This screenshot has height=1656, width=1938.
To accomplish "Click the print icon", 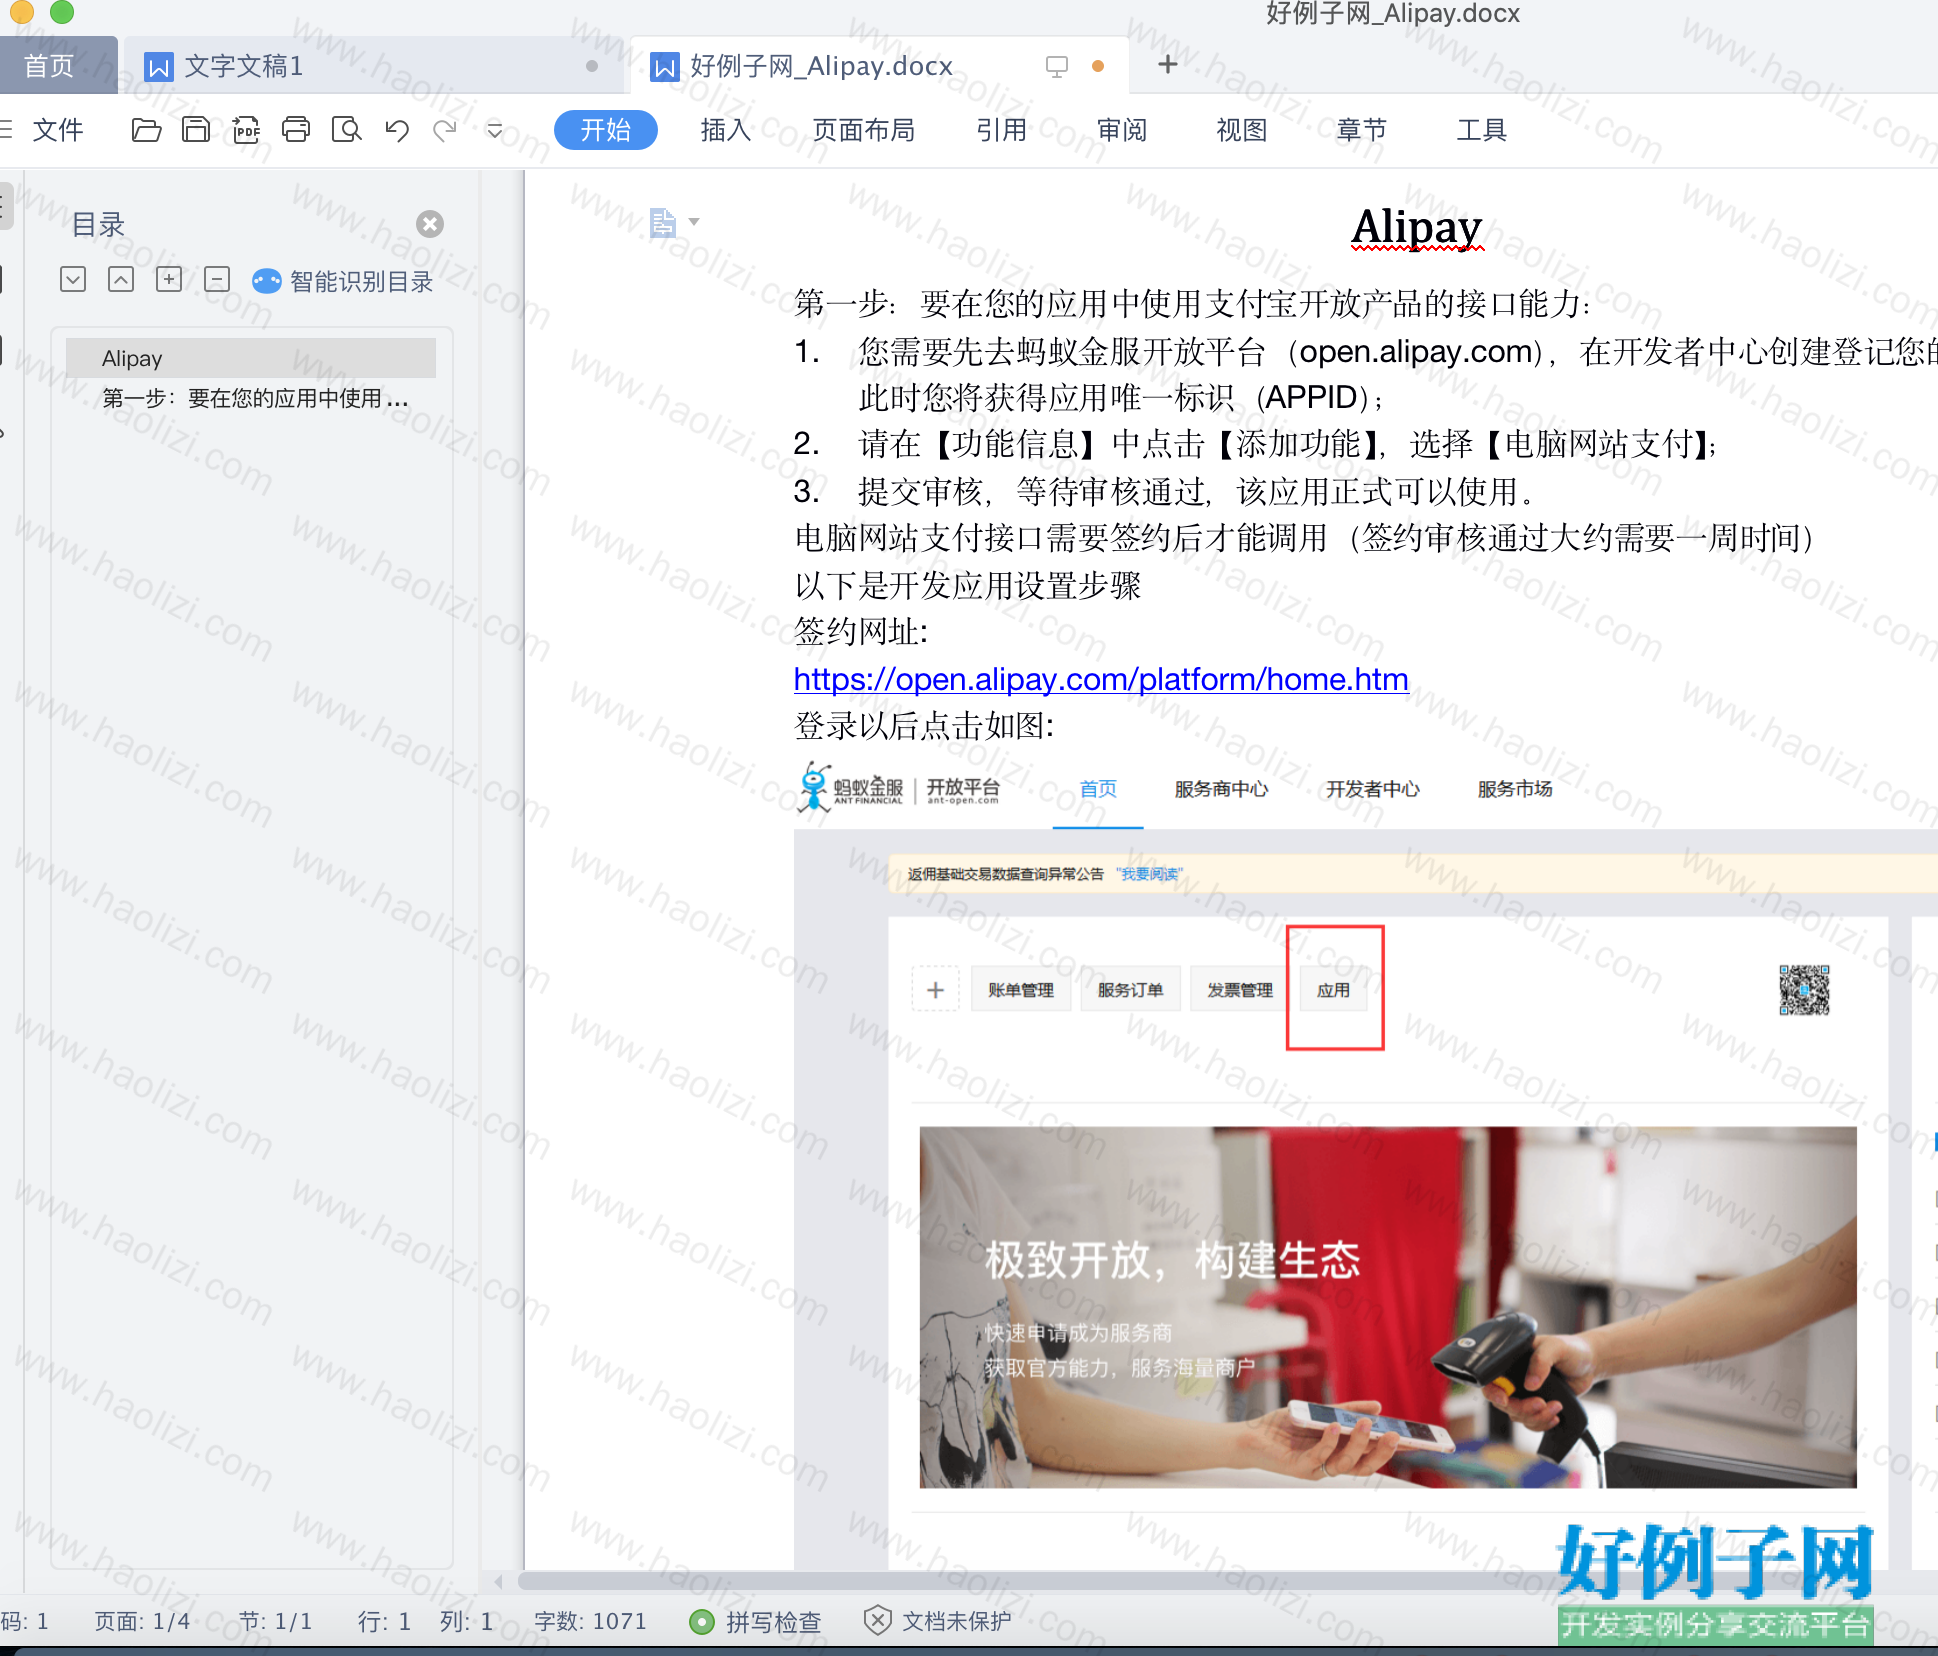I will pyautogui.click(x=296, y=130).
